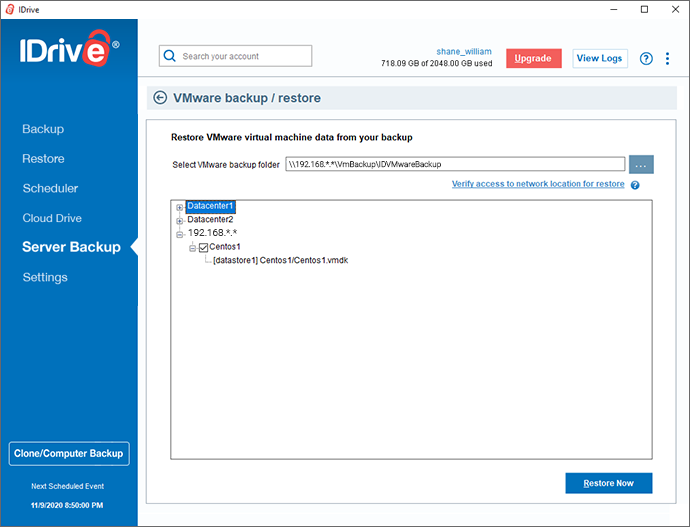
Task: Click the Search your account field
Action: pos(235,56)
